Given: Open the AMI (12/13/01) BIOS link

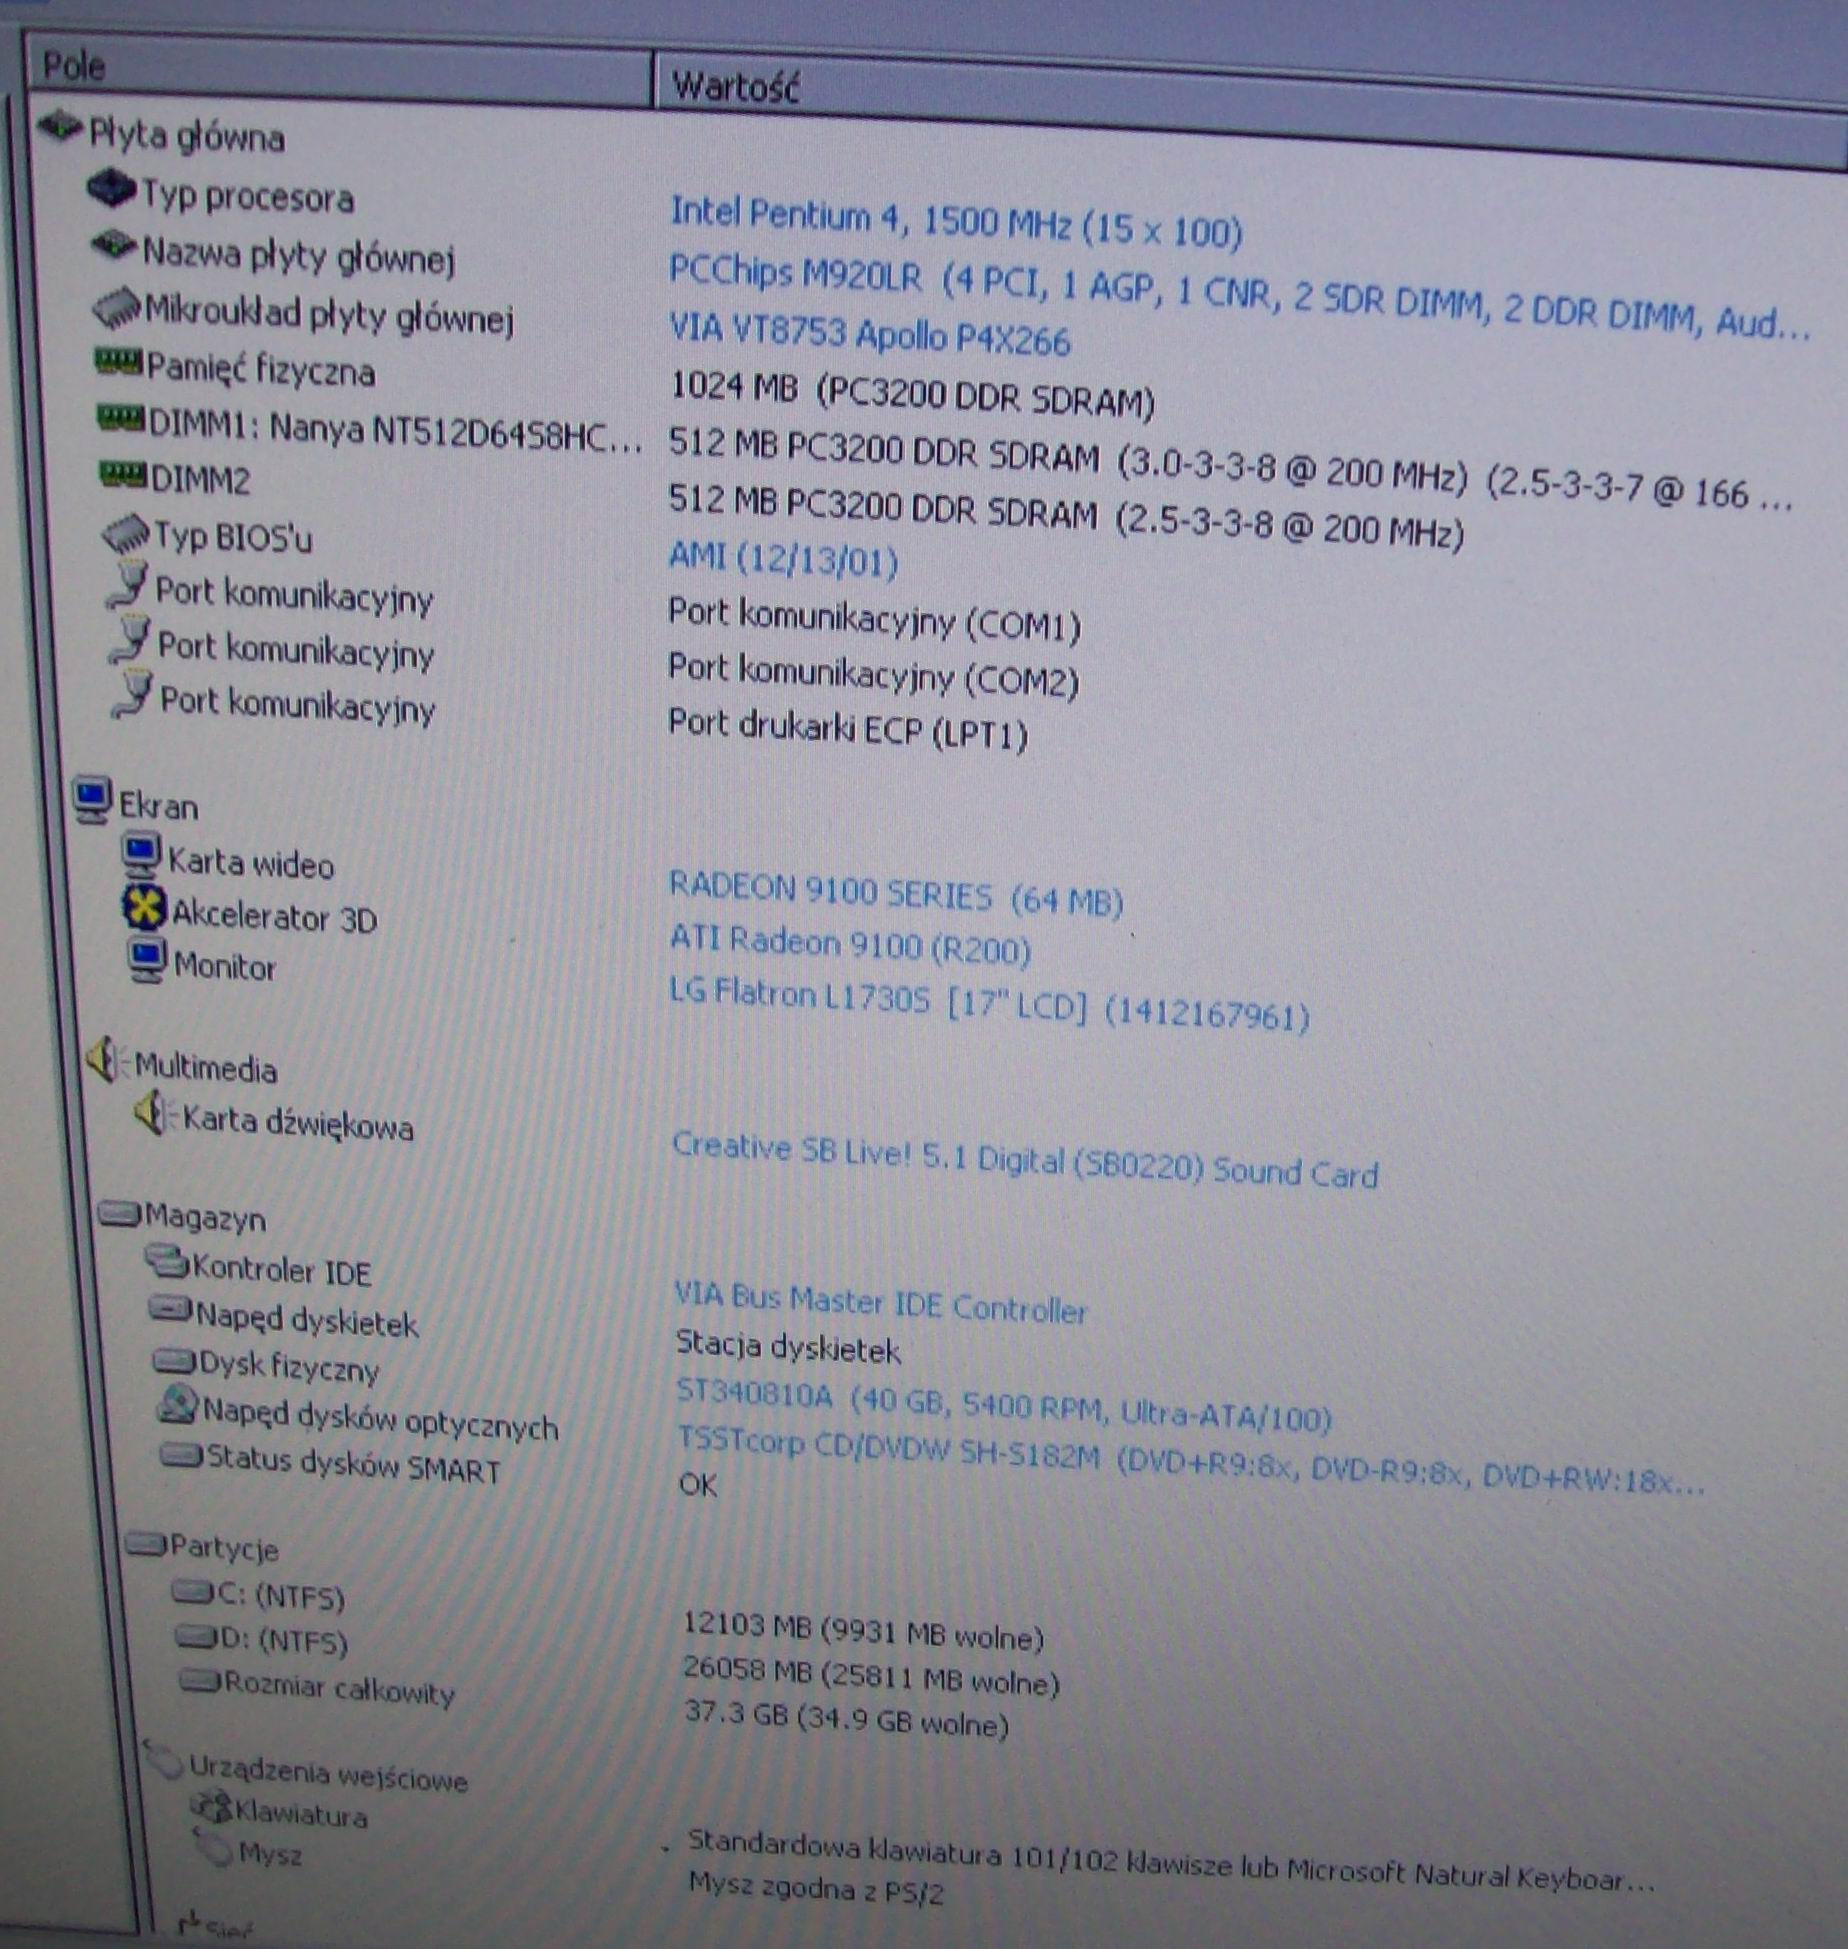Looking at the screenshot, I should click(x=783, y=558).
